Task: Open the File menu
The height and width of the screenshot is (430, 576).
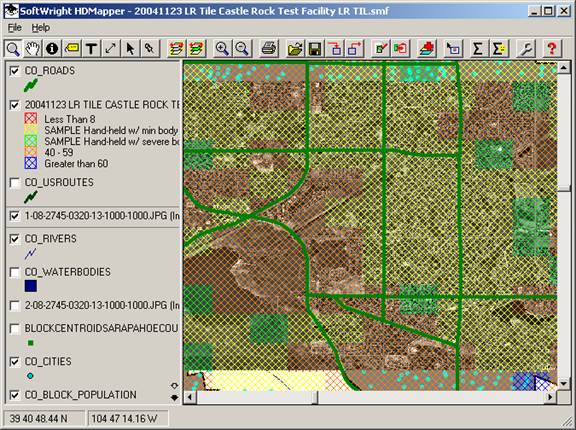Action: click(x=15, y=28)
